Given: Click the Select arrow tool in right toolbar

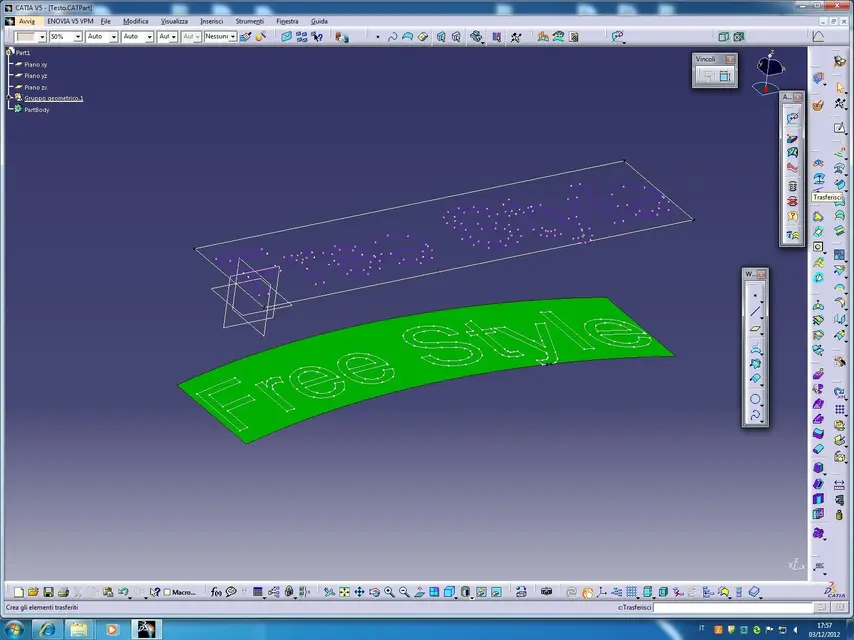Looking at the screenshot, I should pos(839,87).
